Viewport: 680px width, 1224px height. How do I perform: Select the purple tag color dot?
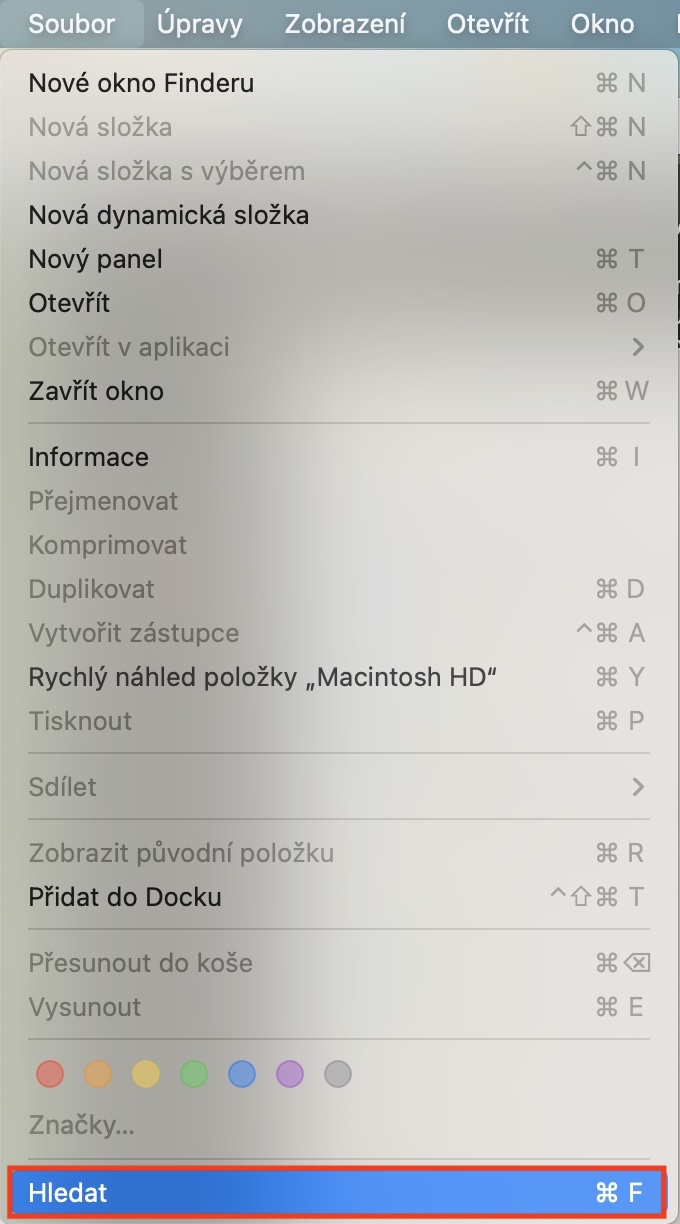tap(289, 1074)
